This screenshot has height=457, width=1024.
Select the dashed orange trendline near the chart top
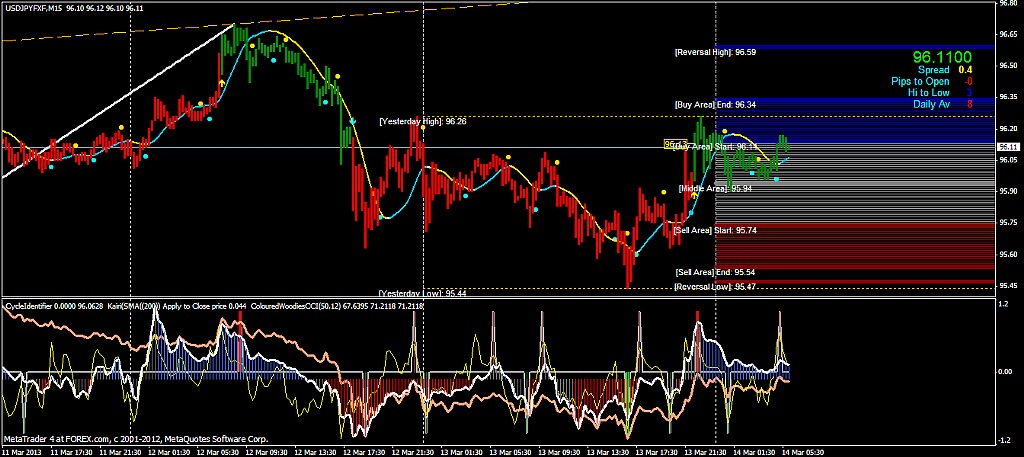point(264,22)
